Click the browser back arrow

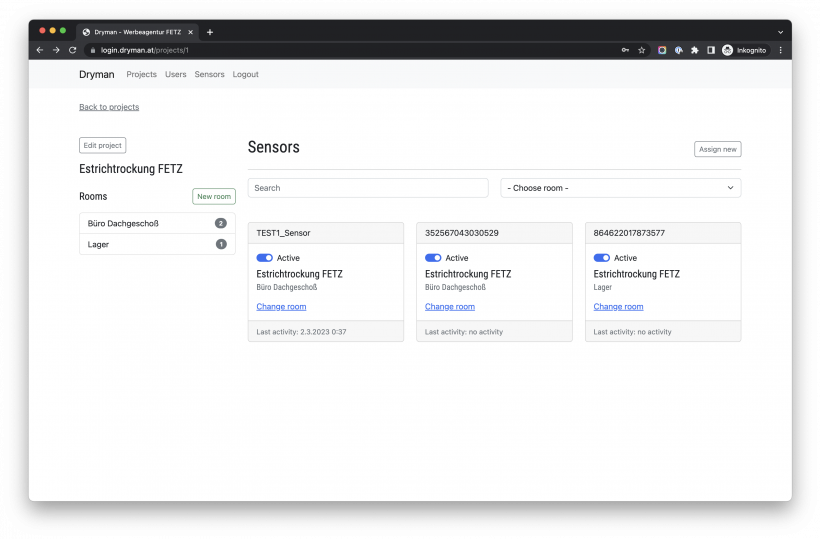[40, 49]
